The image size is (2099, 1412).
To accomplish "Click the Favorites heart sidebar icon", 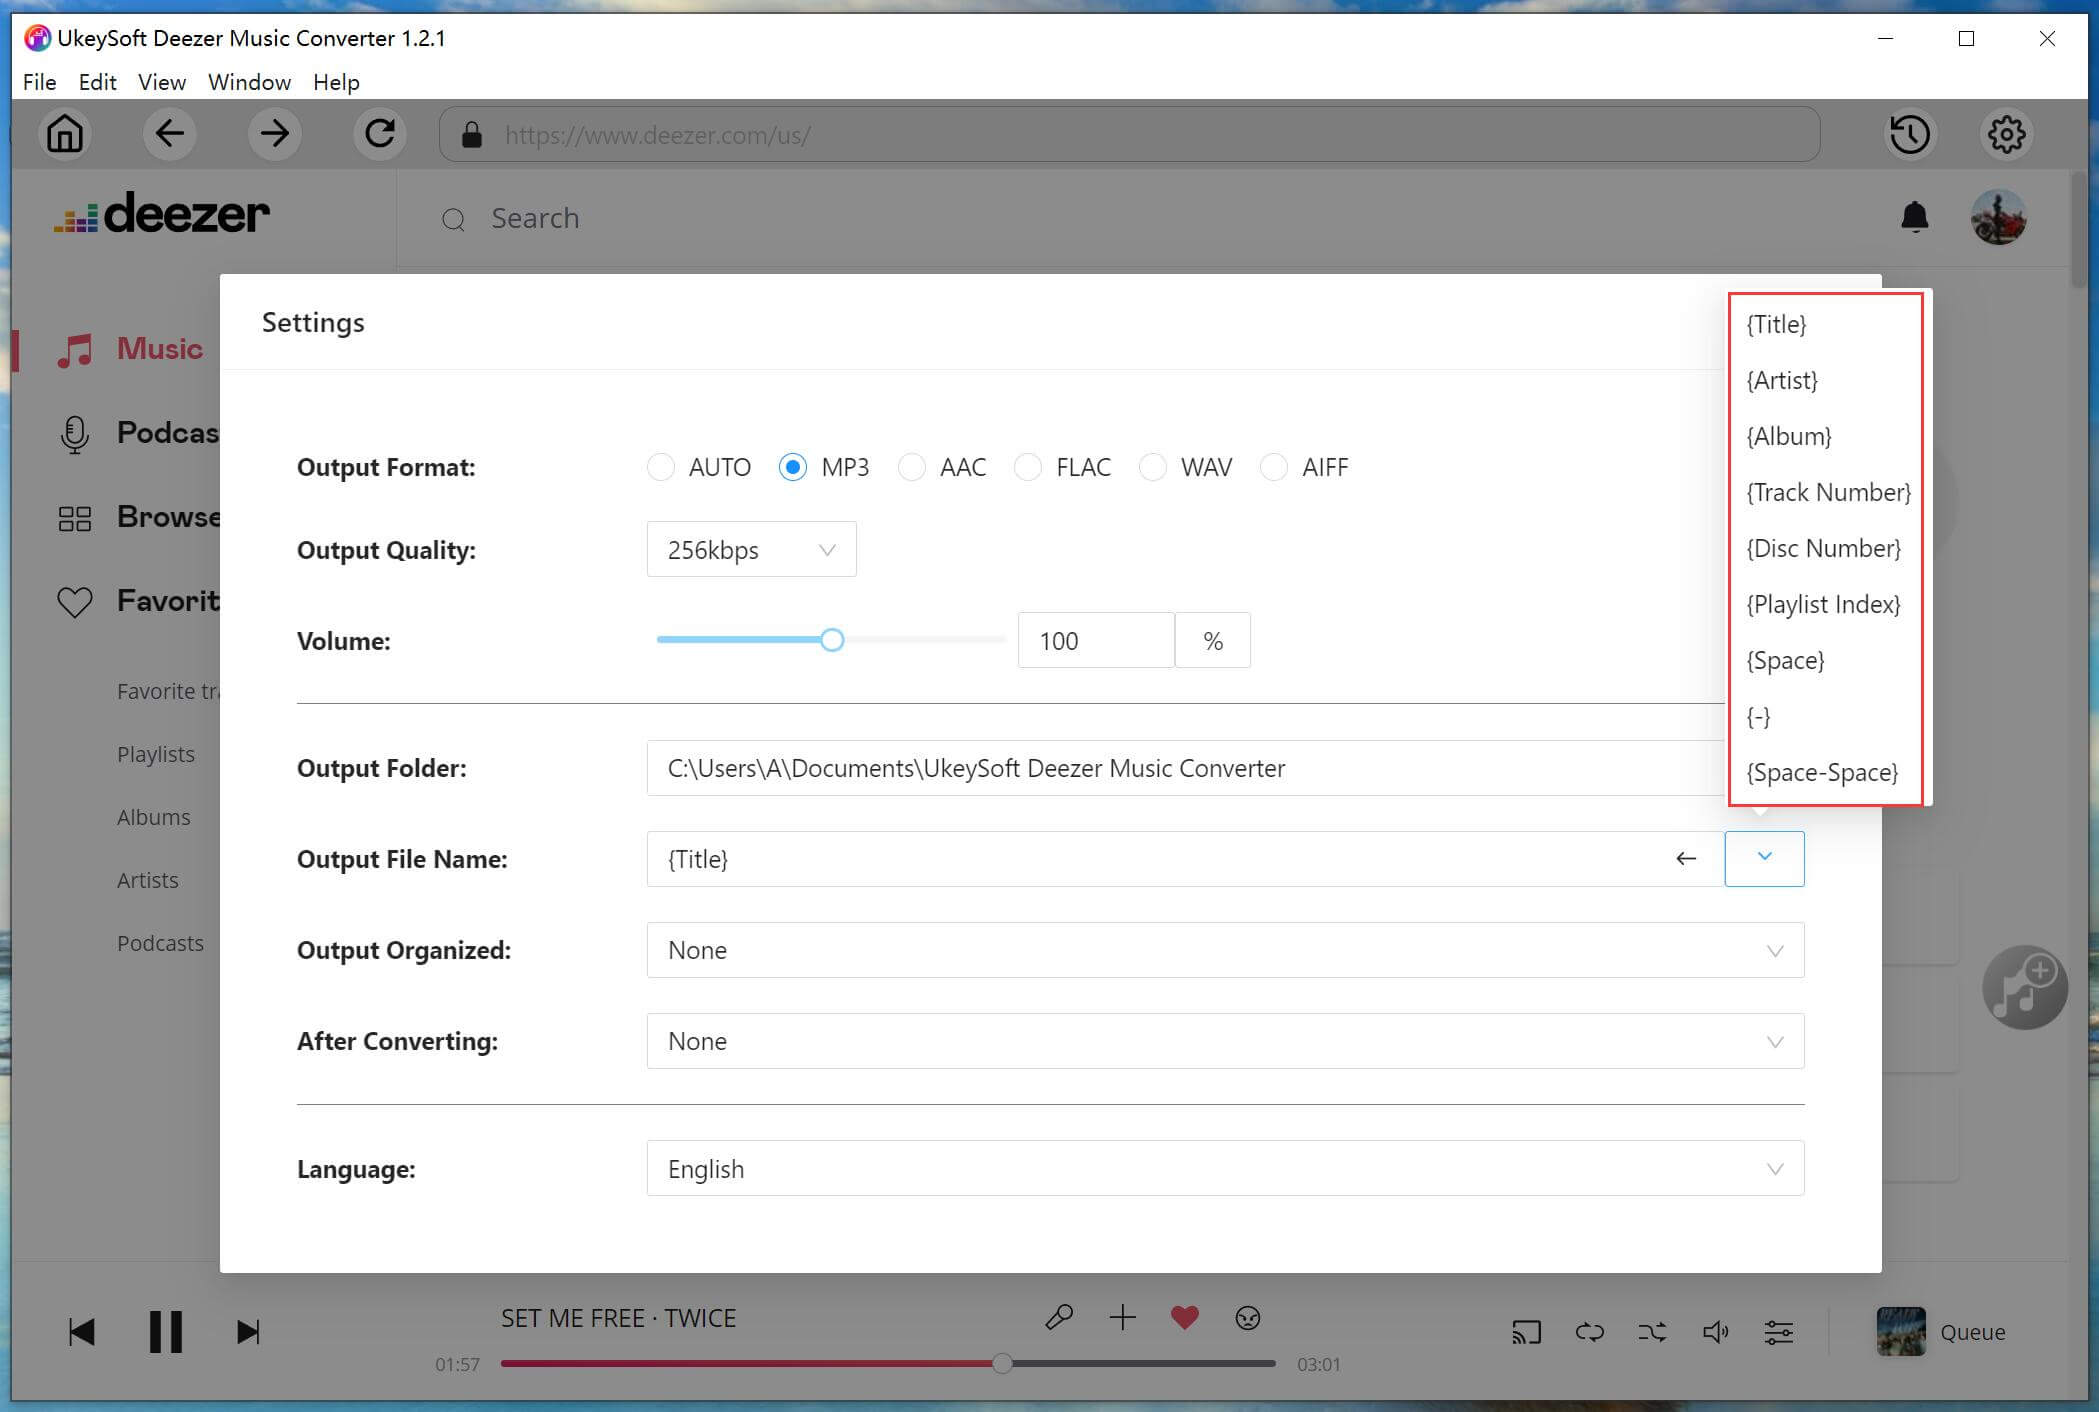I will coord(75,601).
